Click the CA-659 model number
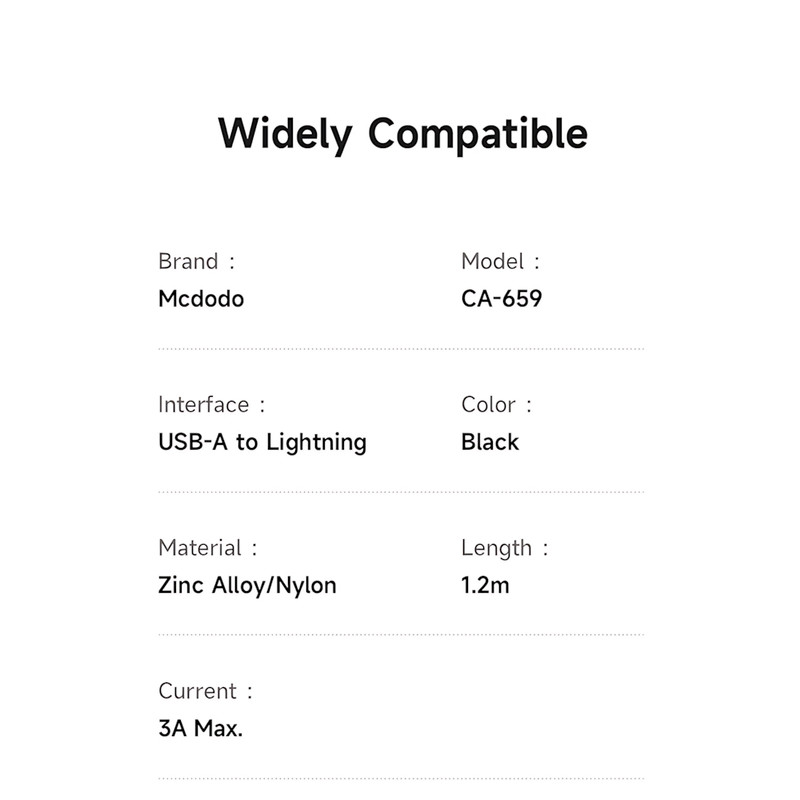This screenshot has height=800, width=800. (502, 299)
